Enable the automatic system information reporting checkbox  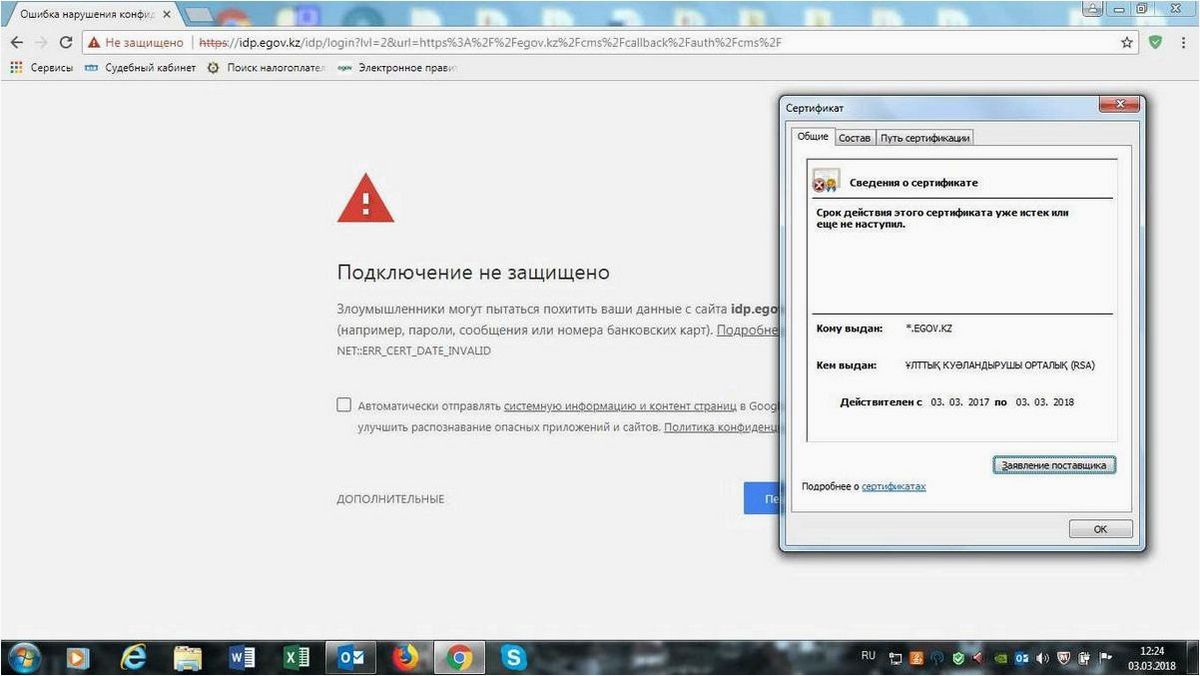(344, 405)
